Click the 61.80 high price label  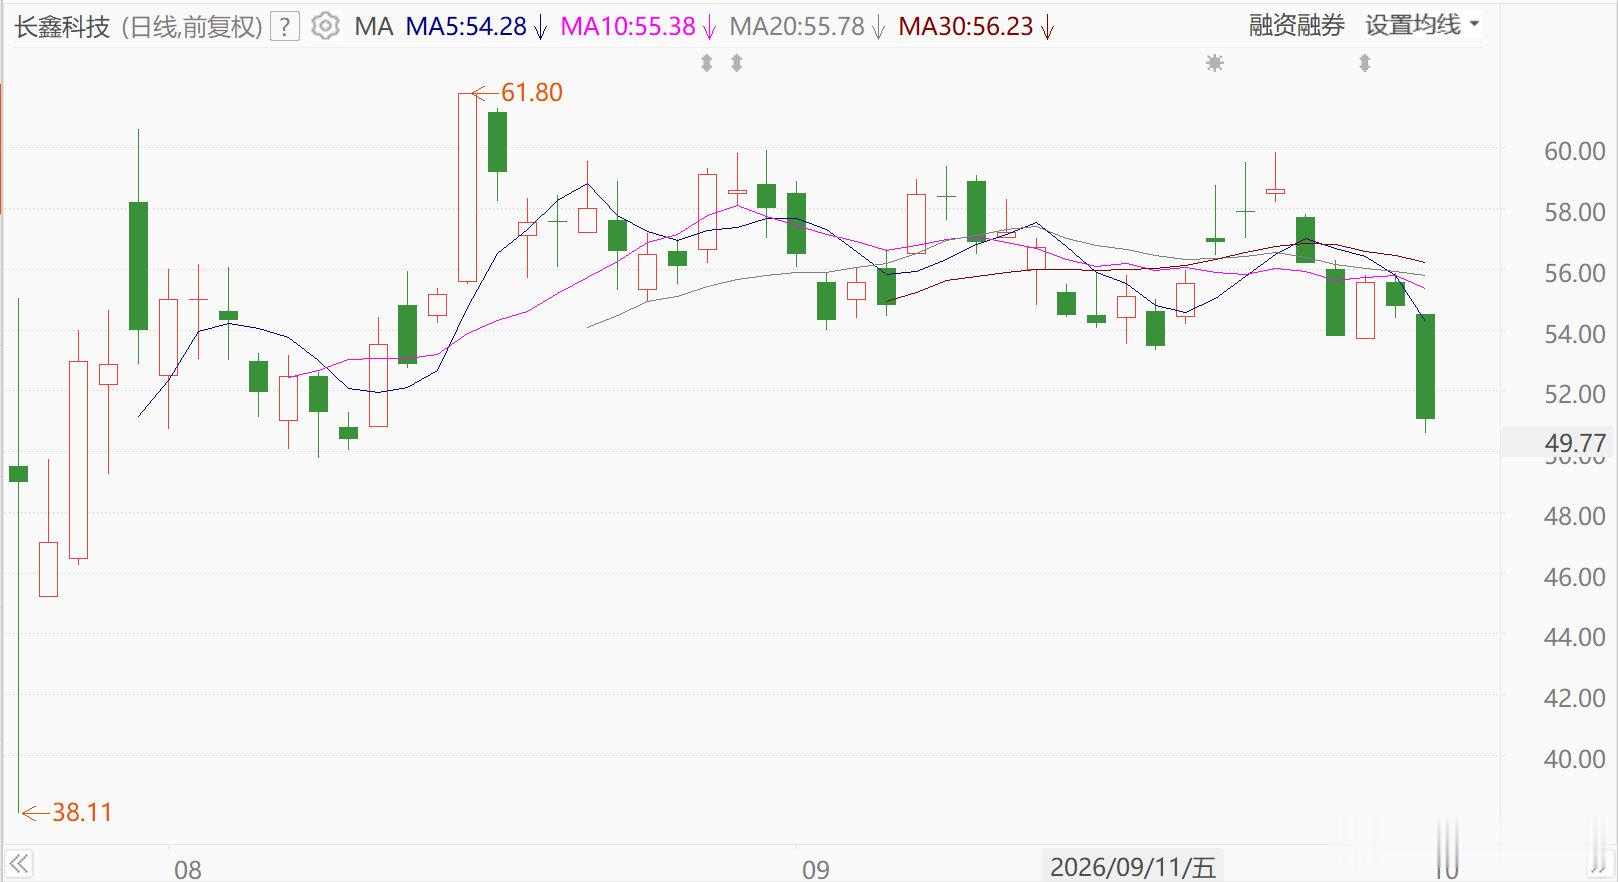[531, 93]
